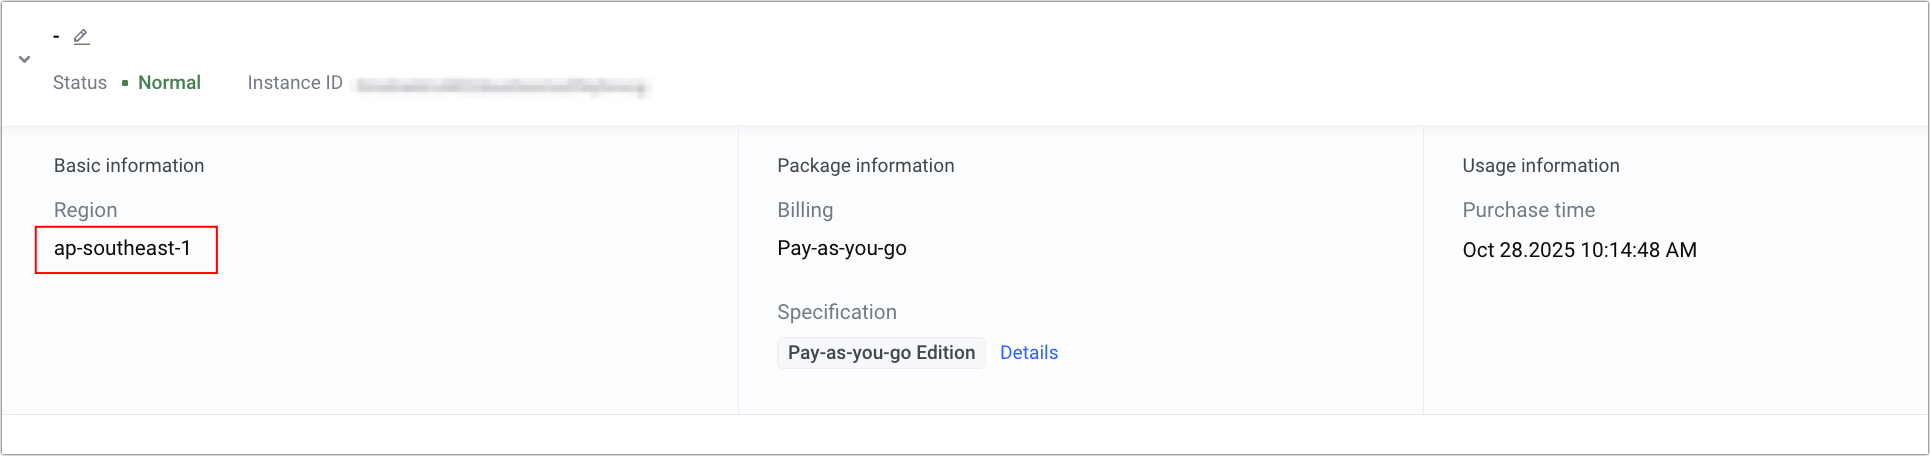The image size is (1930, 456).
Task: Click the green status dot indicator
Action: pyautogui.click(x=125, y=83)
